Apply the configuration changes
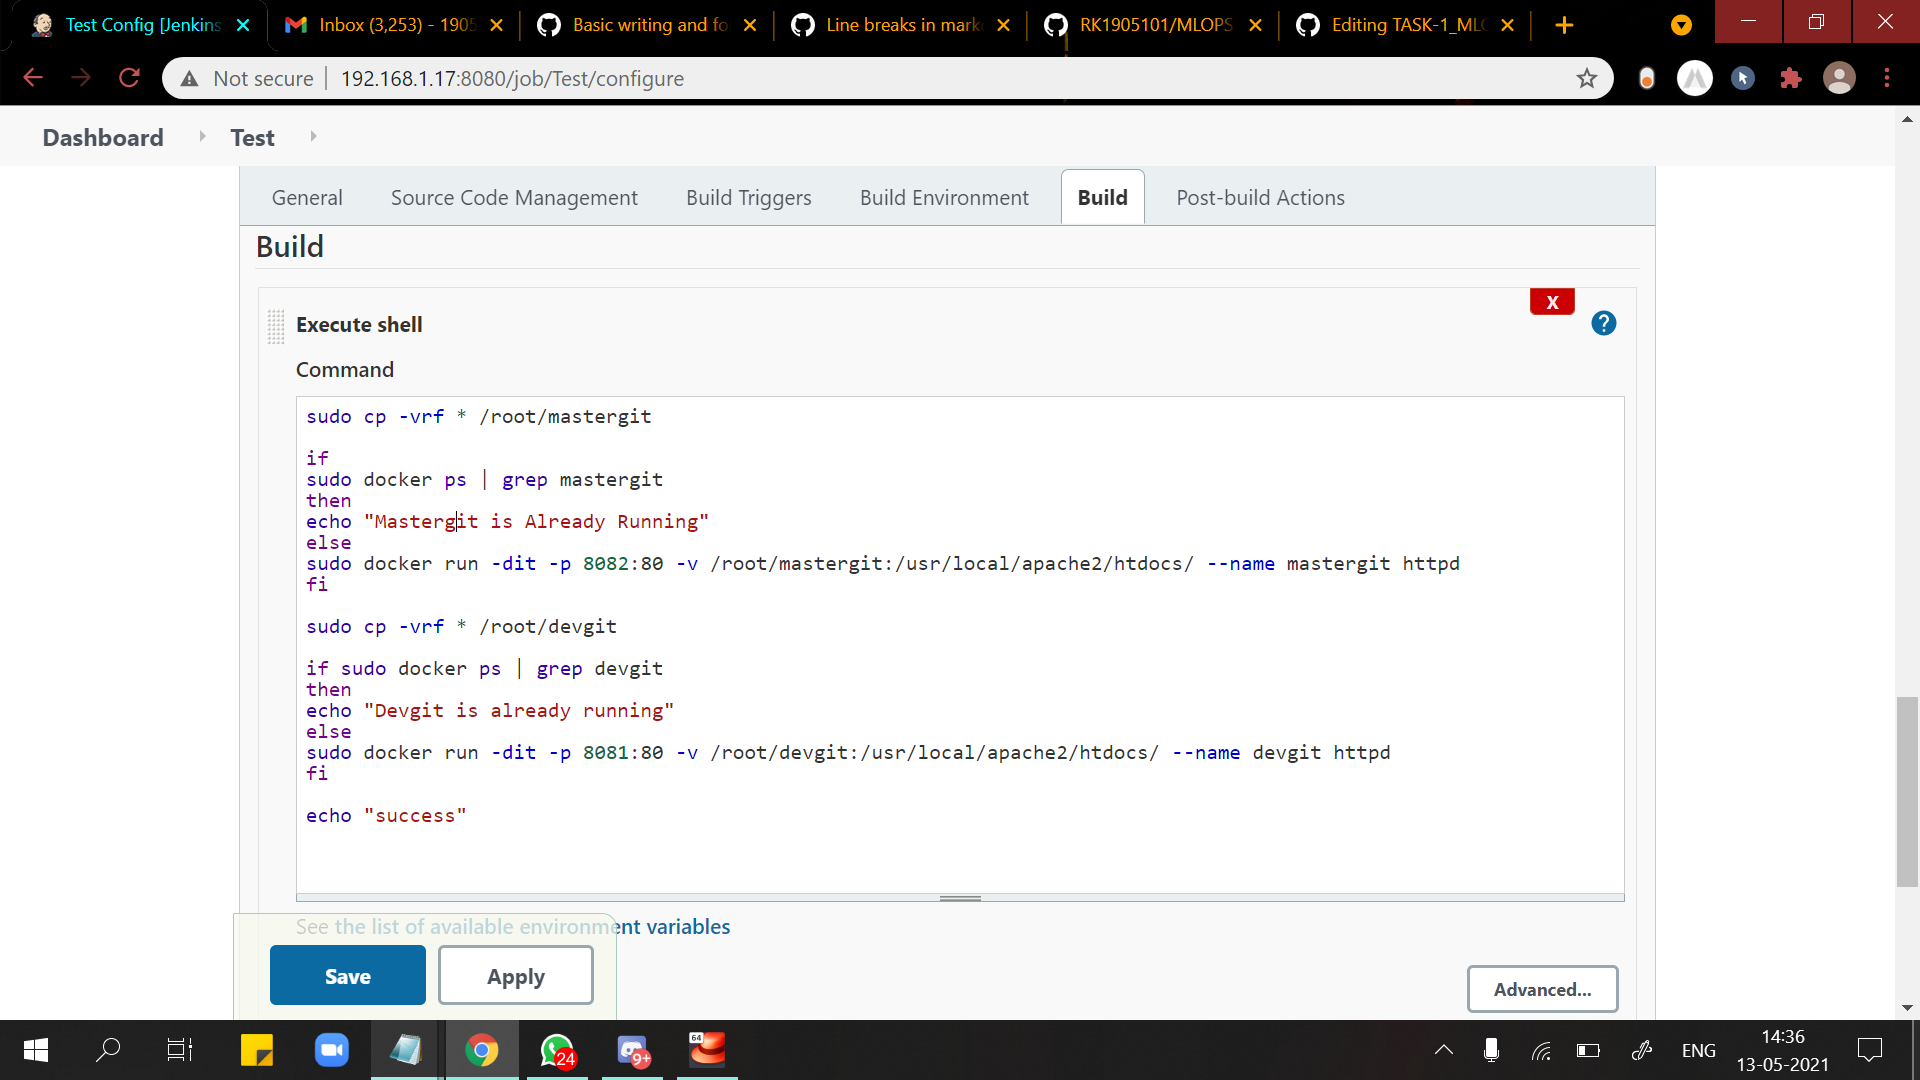1920x1080 pixels. (x=516, y=975)
